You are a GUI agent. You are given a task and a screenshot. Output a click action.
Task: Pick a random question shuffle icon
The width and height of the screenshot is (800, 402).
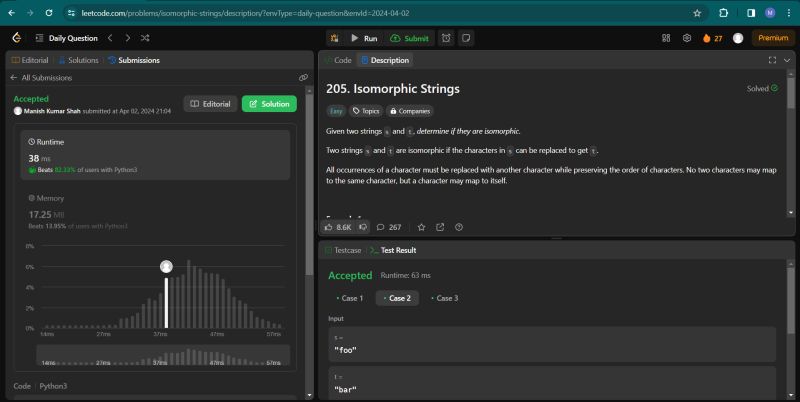[145, 38]
